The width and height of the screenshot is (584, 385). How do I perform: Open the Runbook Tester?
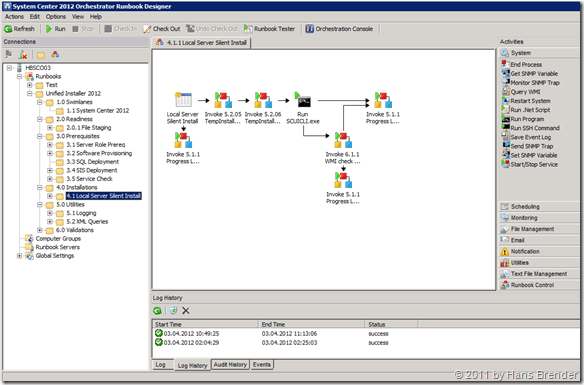269,29
